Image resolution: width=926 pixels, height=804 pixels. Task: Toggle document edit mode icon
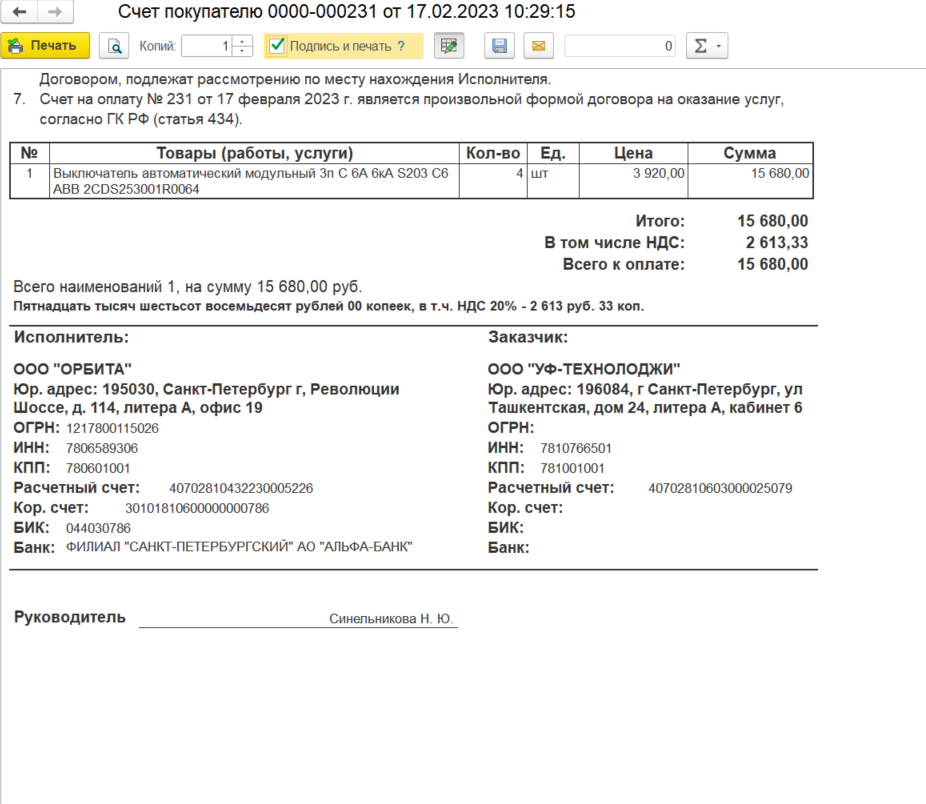tap(449, 46)
